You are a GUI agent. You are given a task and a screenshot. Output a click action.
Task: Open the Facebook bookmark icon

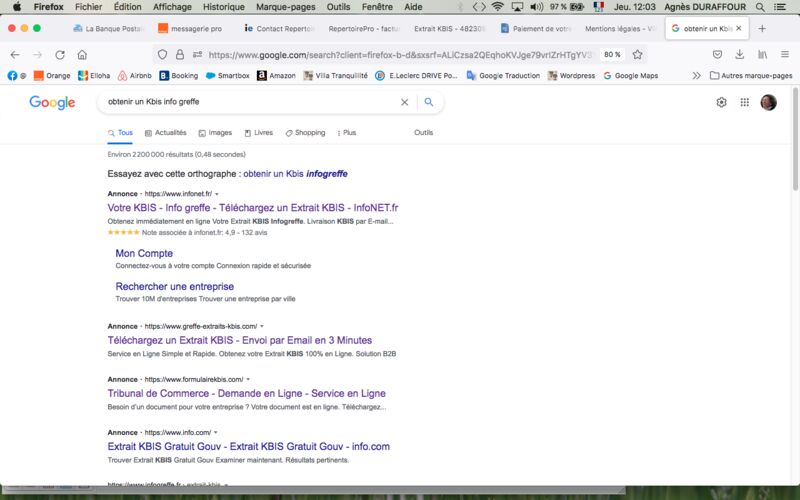pyautogui.click(x=12, y=76)
